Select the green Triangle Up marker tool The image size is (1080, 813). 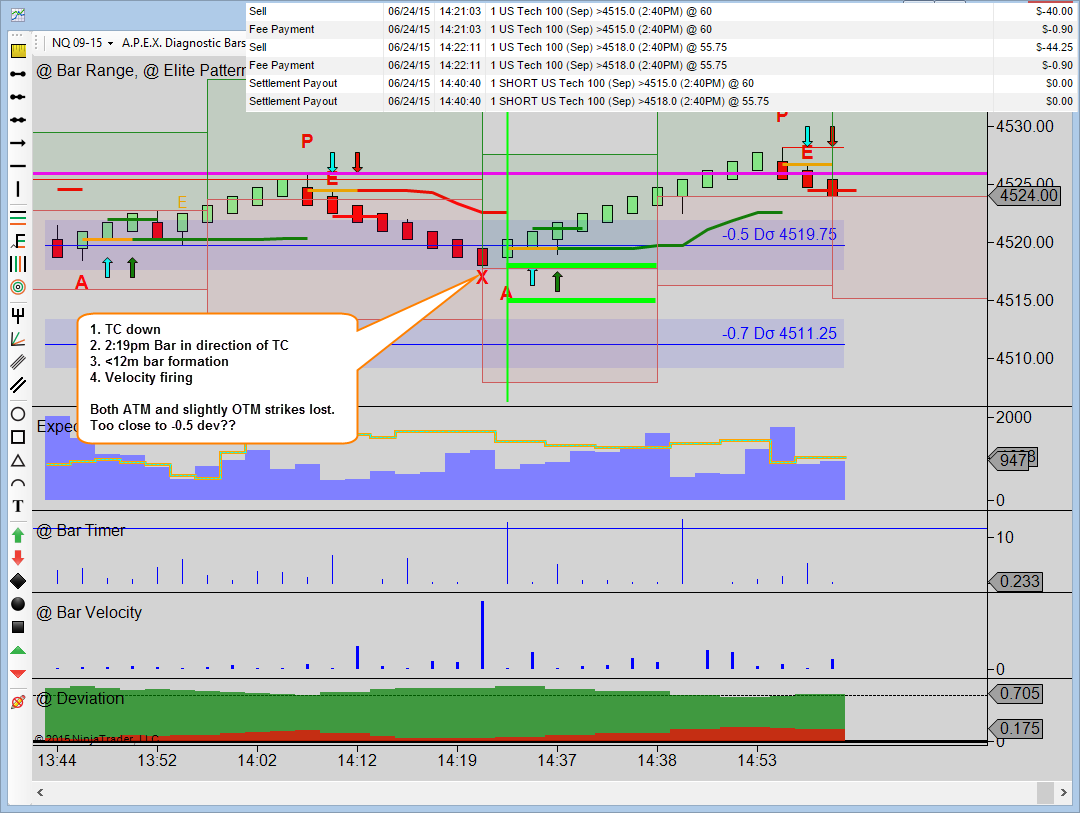pyautogui.click(x=18, y=650)
